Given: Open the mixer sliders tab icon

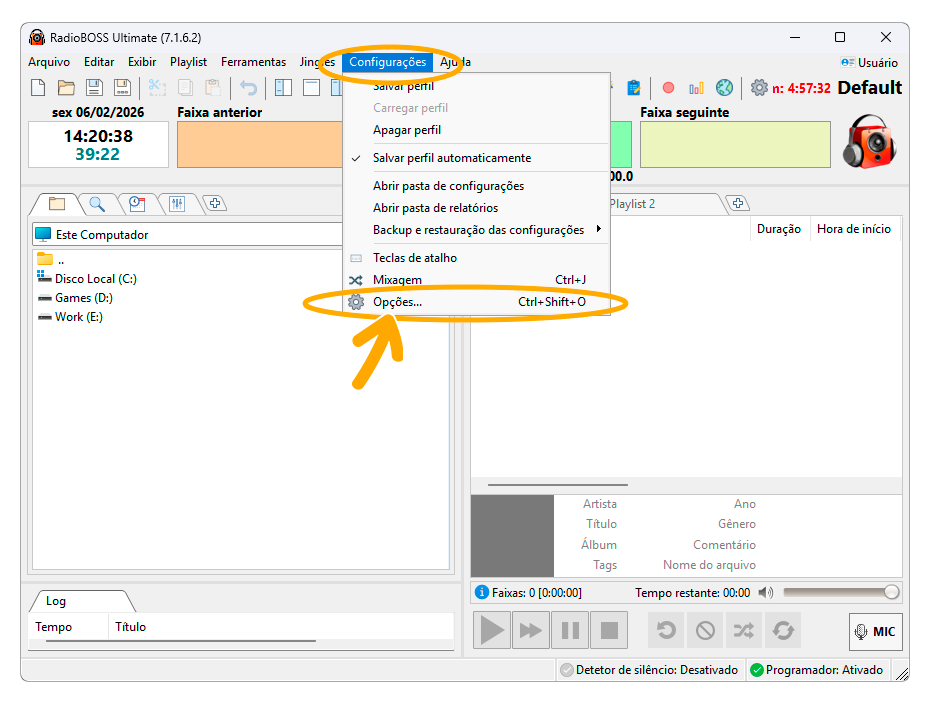Looking at the screenshot, I should click(177, 204).
